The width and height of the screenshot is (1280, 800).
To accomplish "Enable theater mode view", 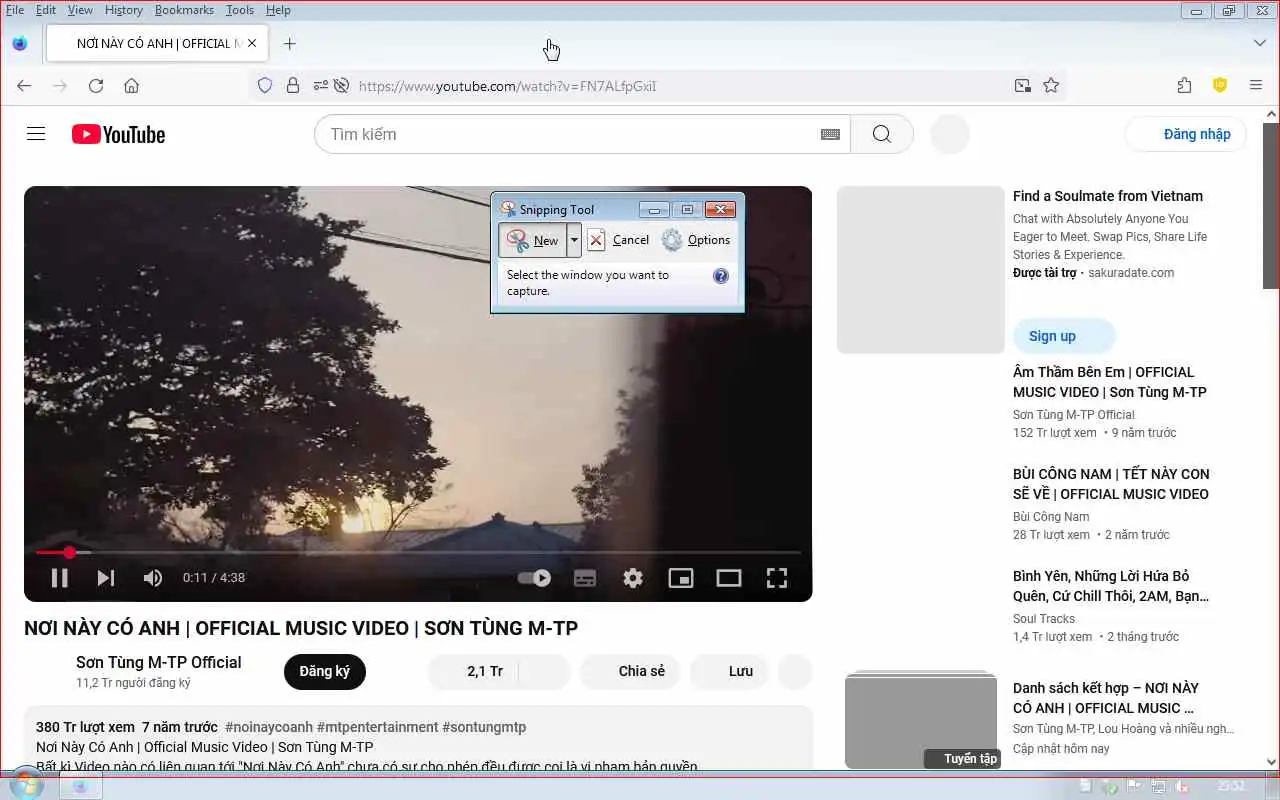I will coord(729,578).
